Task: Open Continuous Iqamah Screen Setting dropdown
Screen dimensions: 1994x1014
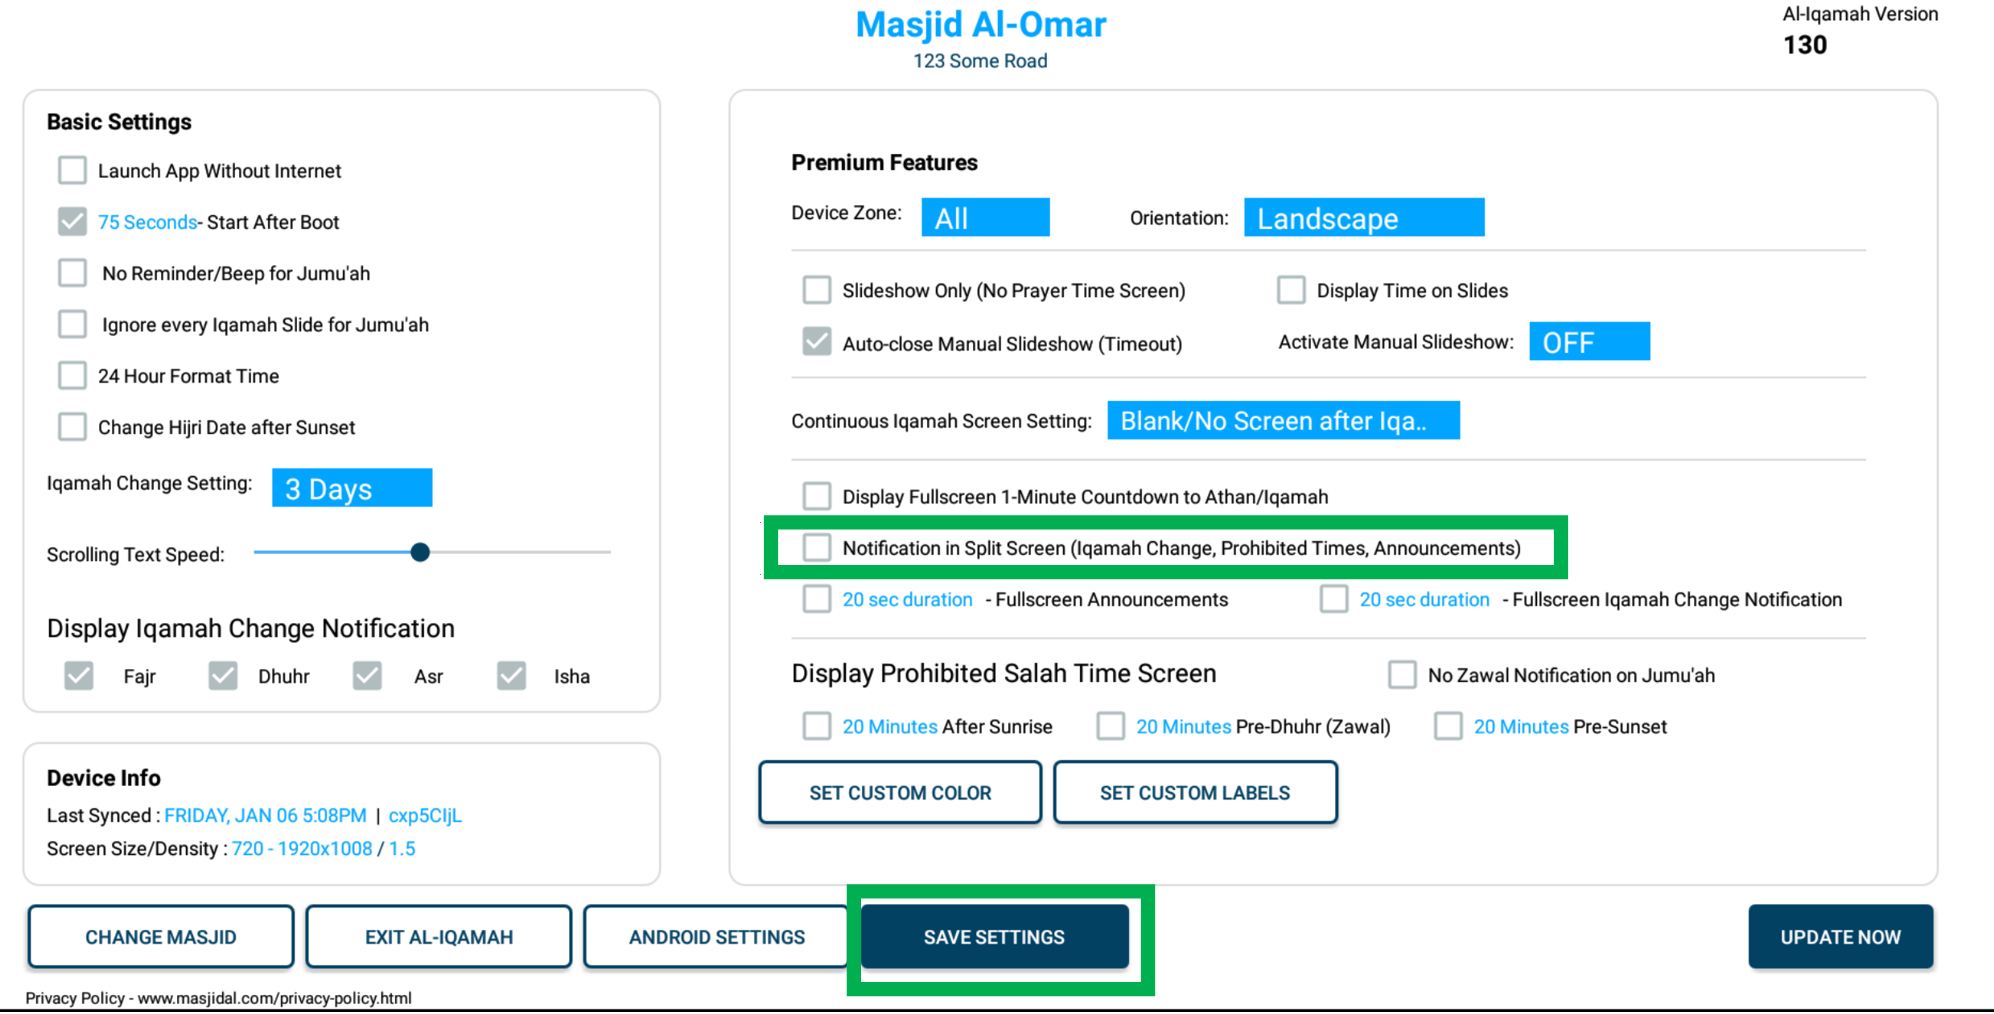Action: [1283, 420]
